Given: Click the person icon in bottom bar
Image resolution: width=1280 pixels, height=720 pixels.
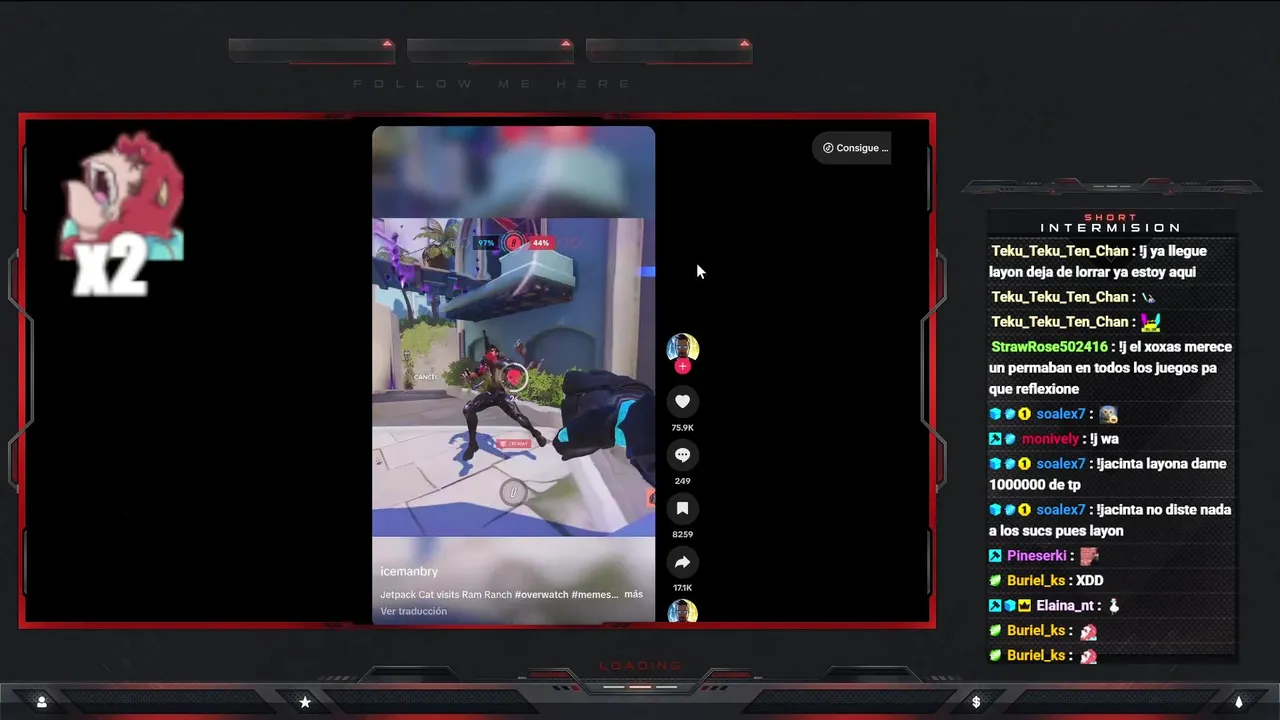Looking at the screenshot, I should (x=42, y=702).
